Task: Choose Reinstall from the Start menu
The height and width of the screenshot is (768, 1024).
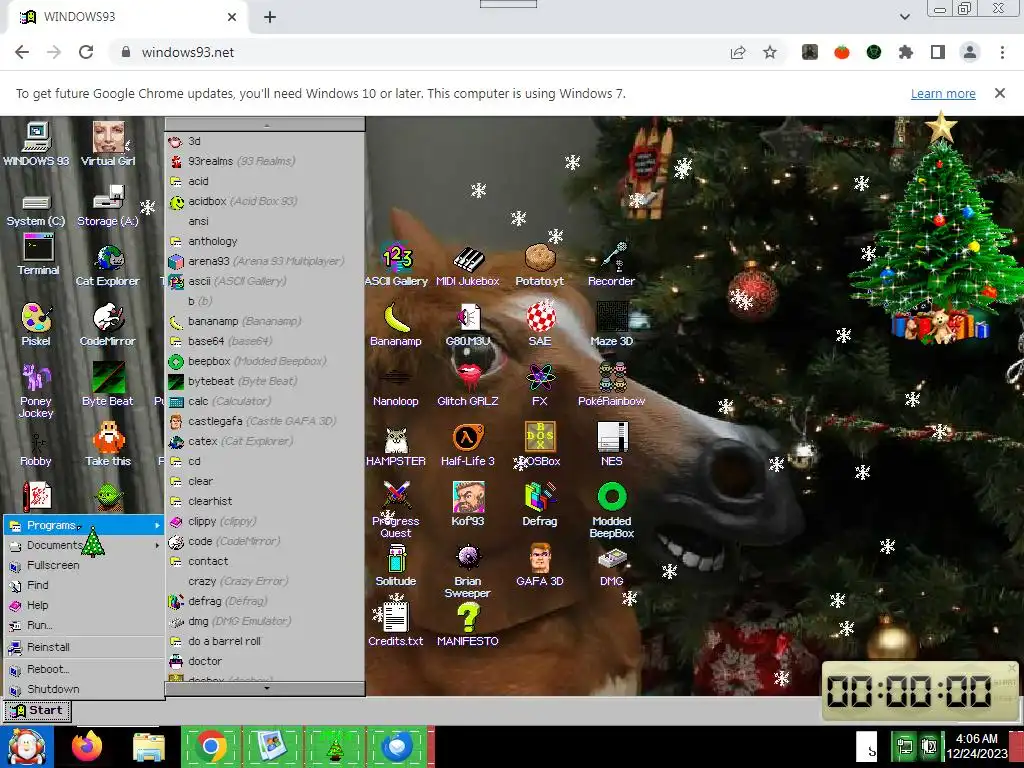Action: coord(84,647)
